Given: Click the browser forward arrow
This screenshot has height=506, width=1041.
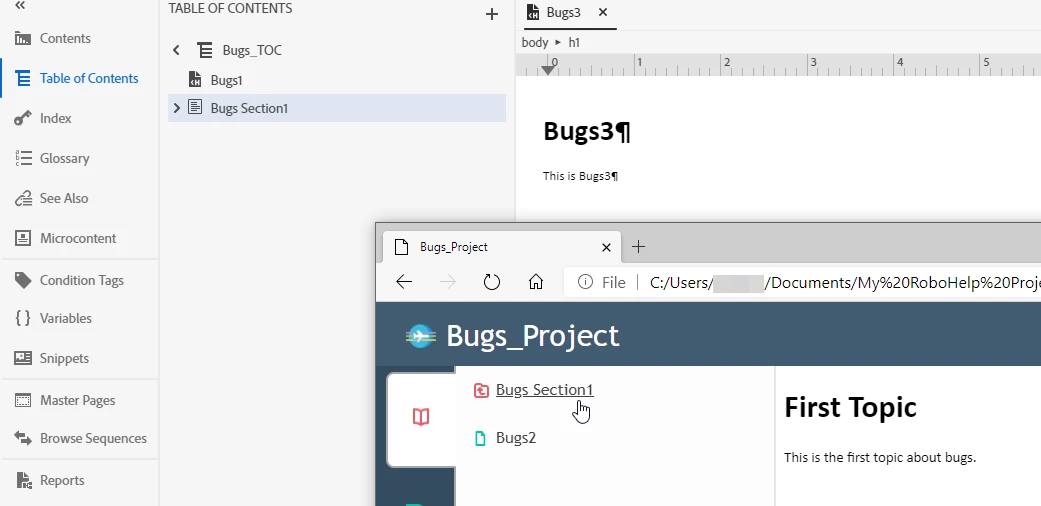Looking at the screenshot, I should point(448,282).
